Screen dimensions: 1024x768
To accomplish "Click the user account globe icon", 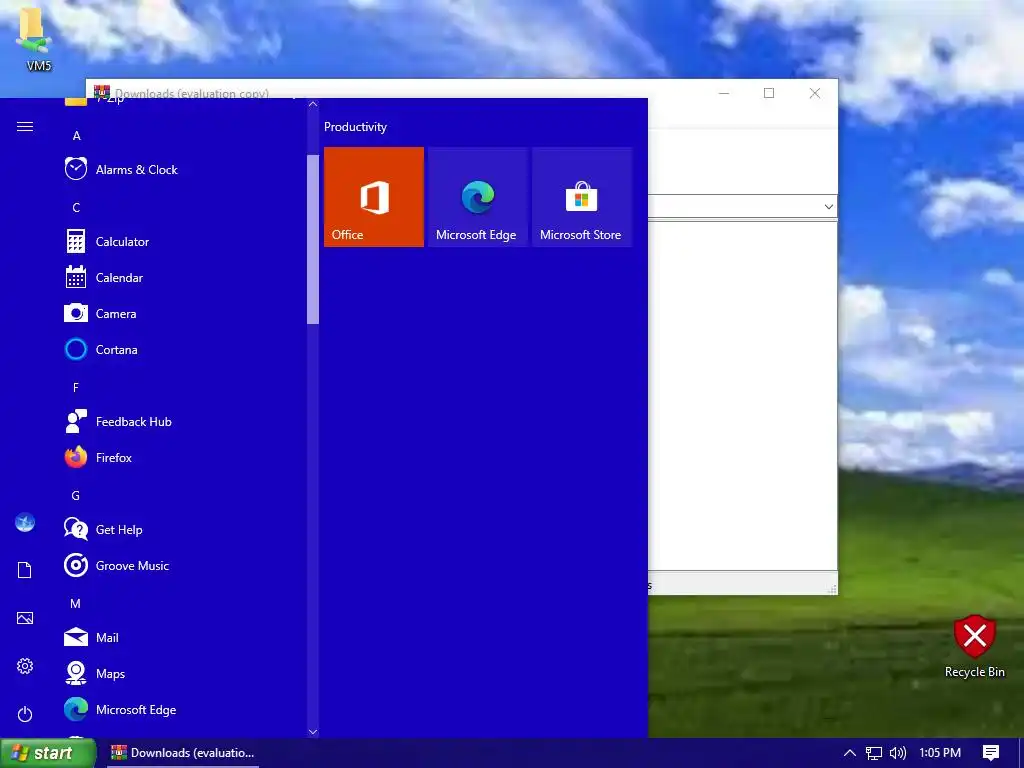I will click(25, 522).
